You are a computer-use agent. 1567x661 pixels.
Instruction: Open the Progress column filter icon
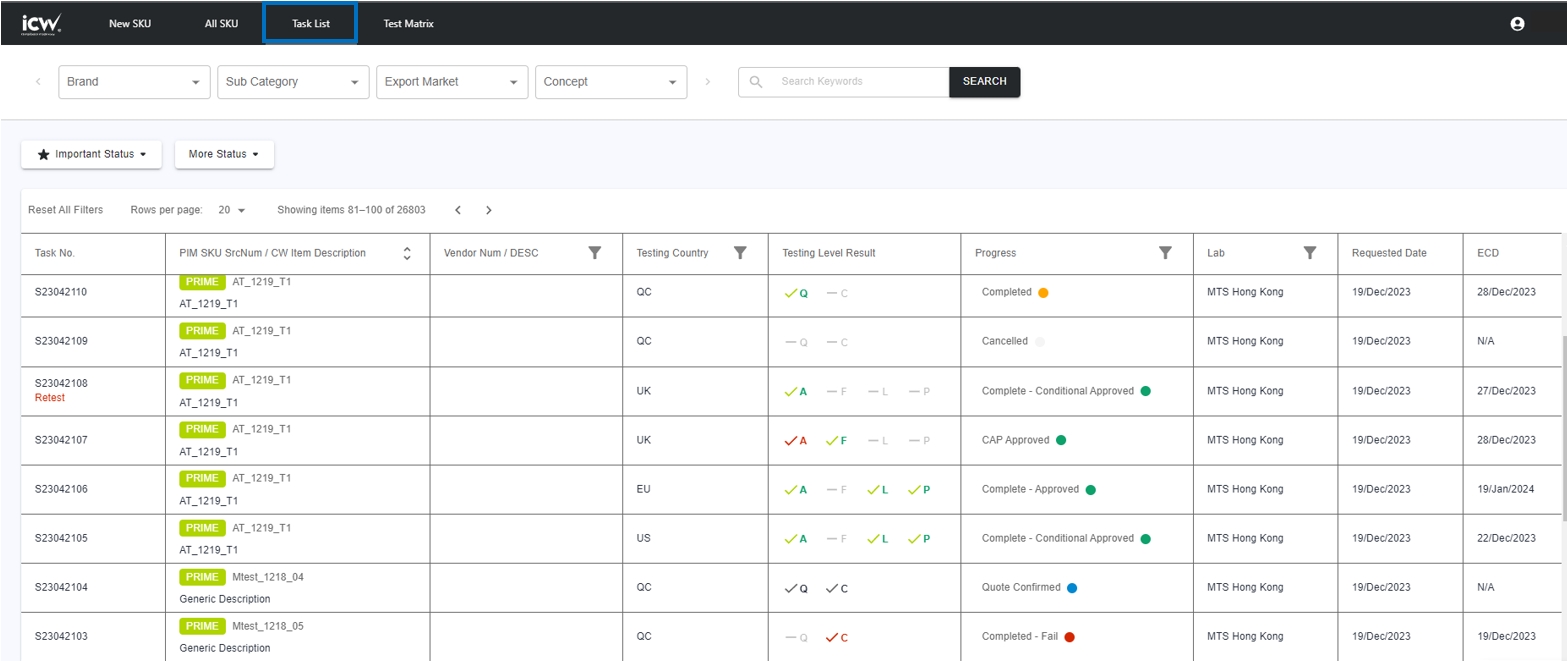tap(1164, 253)
